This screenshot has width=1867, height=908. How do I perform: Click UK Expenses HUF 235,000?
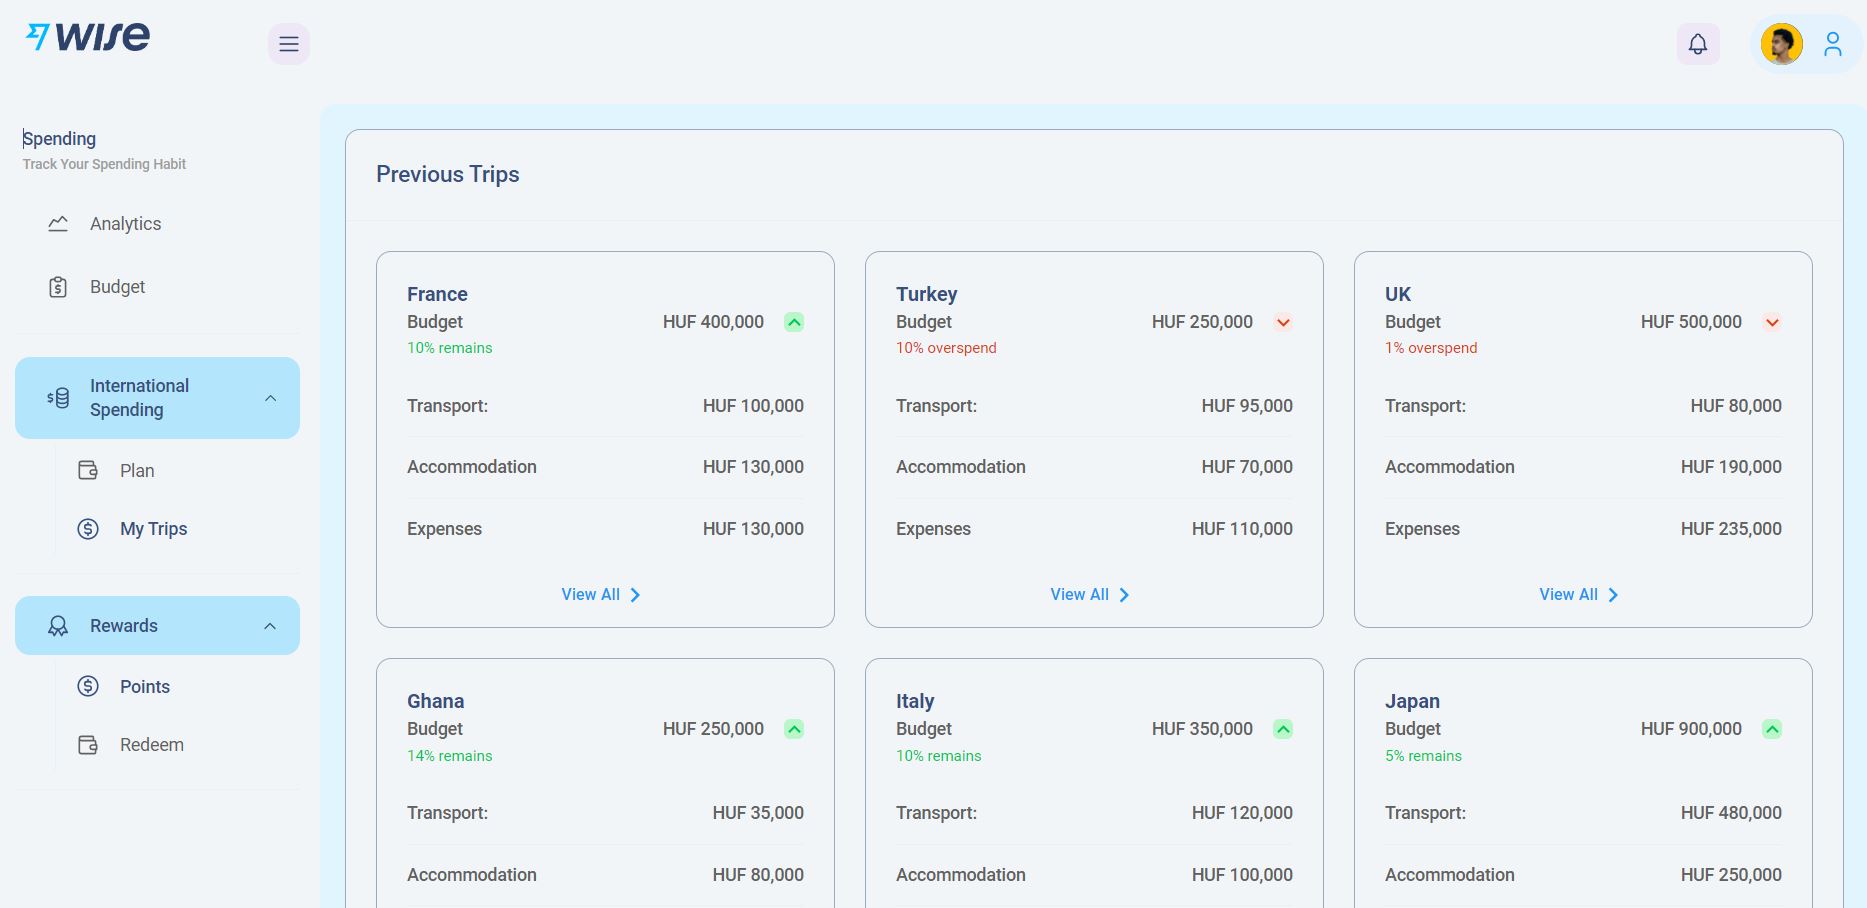(x=1731, y=529)
